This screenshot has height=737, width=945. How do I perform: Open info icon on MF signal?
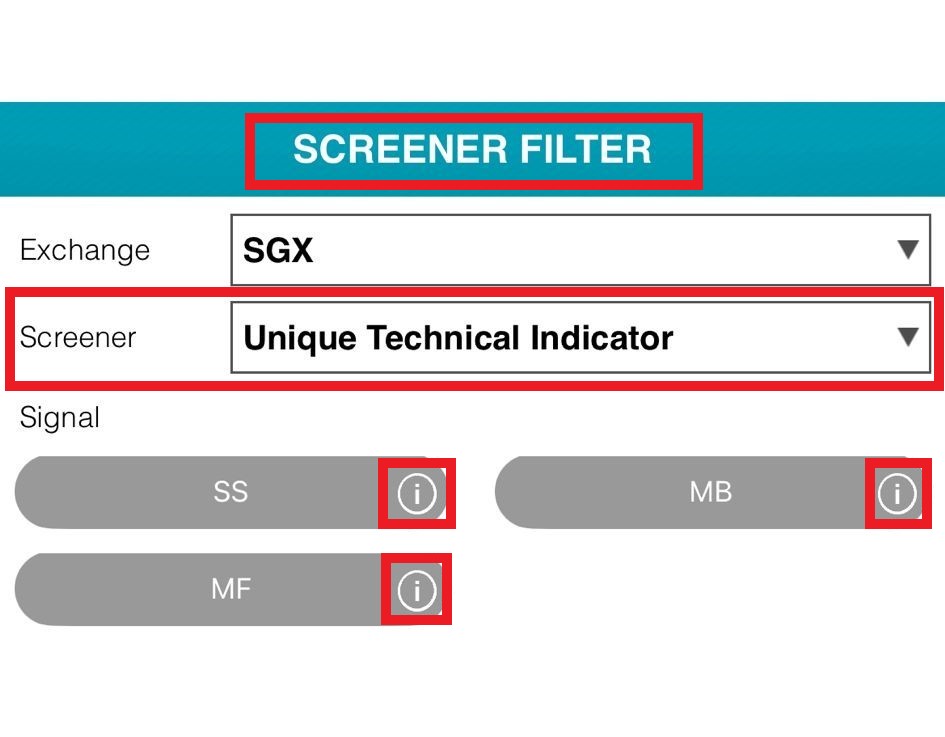[416, 590]
